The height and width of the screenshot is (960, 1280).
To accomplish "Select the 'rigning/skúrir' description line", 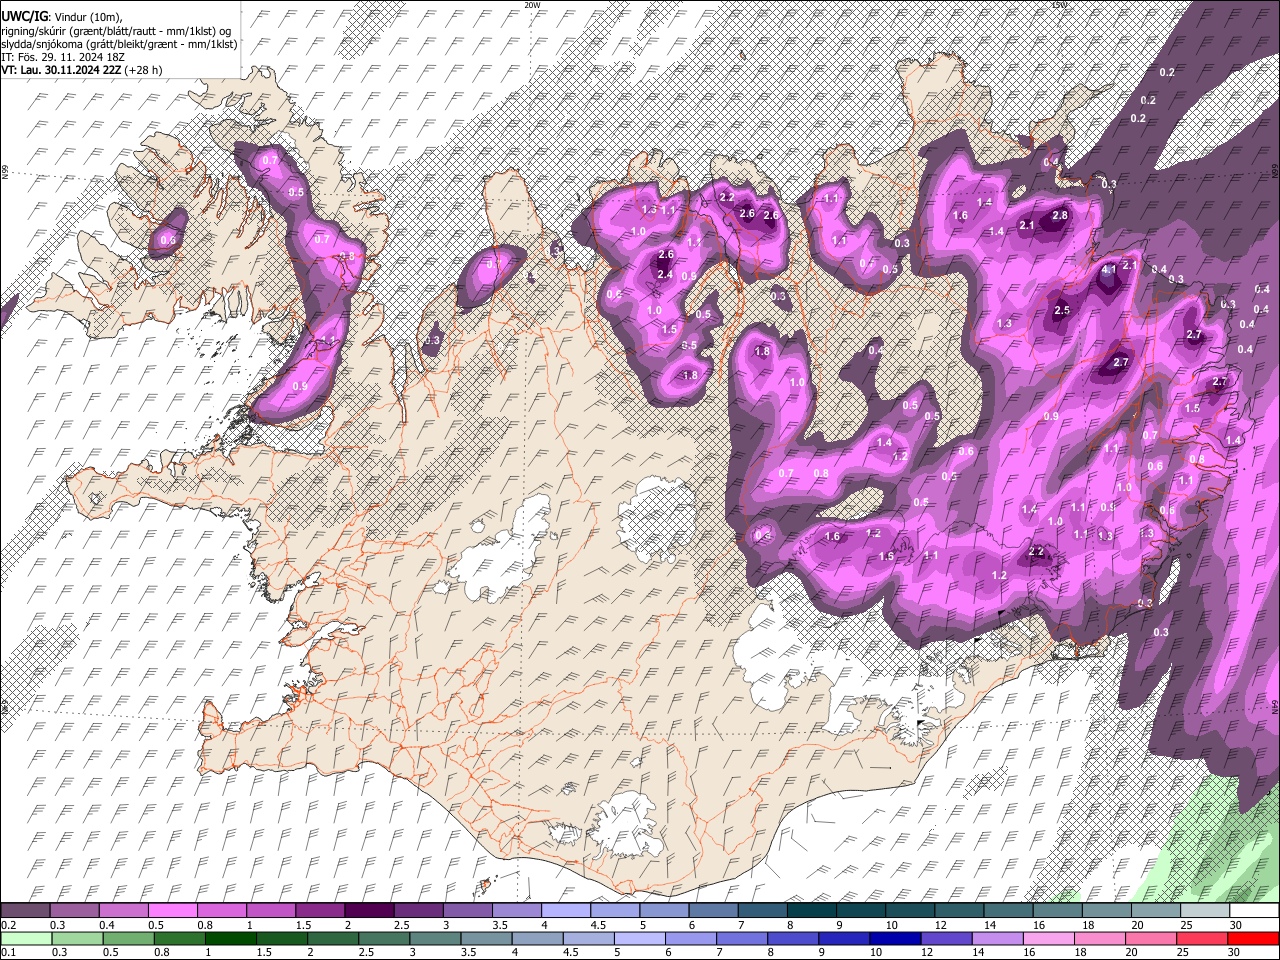I will 116,30.
